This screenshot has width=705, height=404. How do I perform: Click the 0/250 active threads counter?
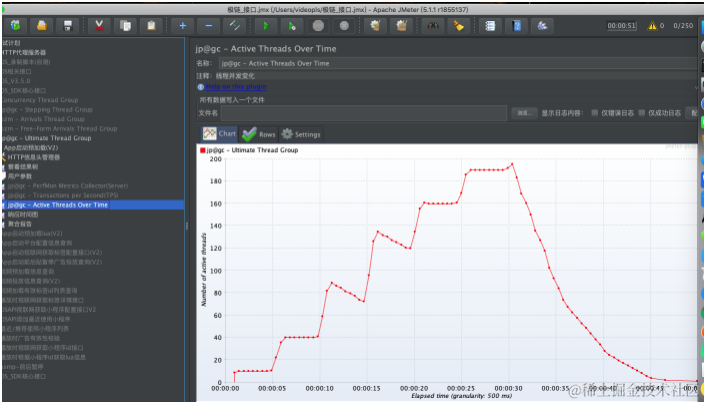pos(683,26)
